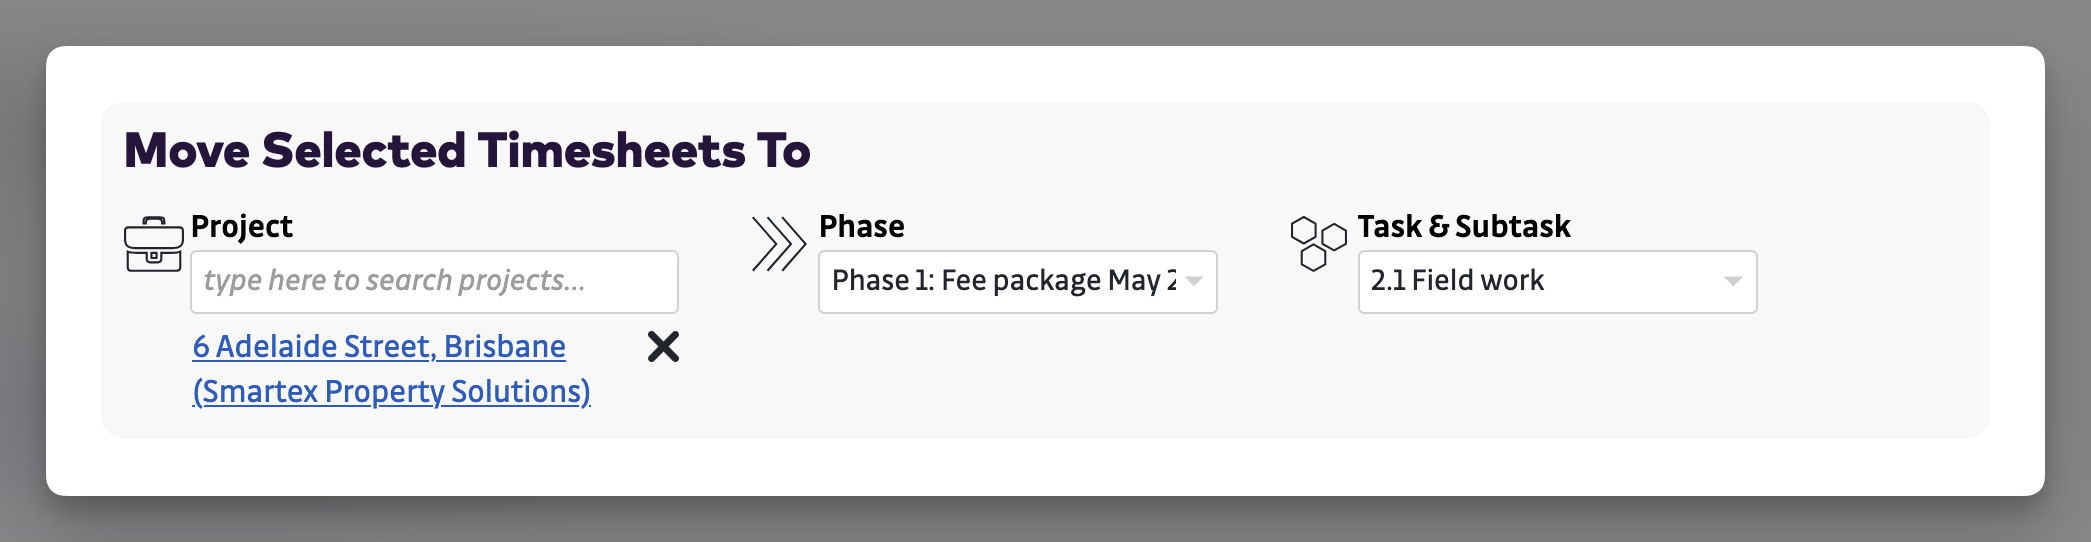Click the empty grey panel area
The height and width of the screenshot is (542, 2091).
[1300, 380]
